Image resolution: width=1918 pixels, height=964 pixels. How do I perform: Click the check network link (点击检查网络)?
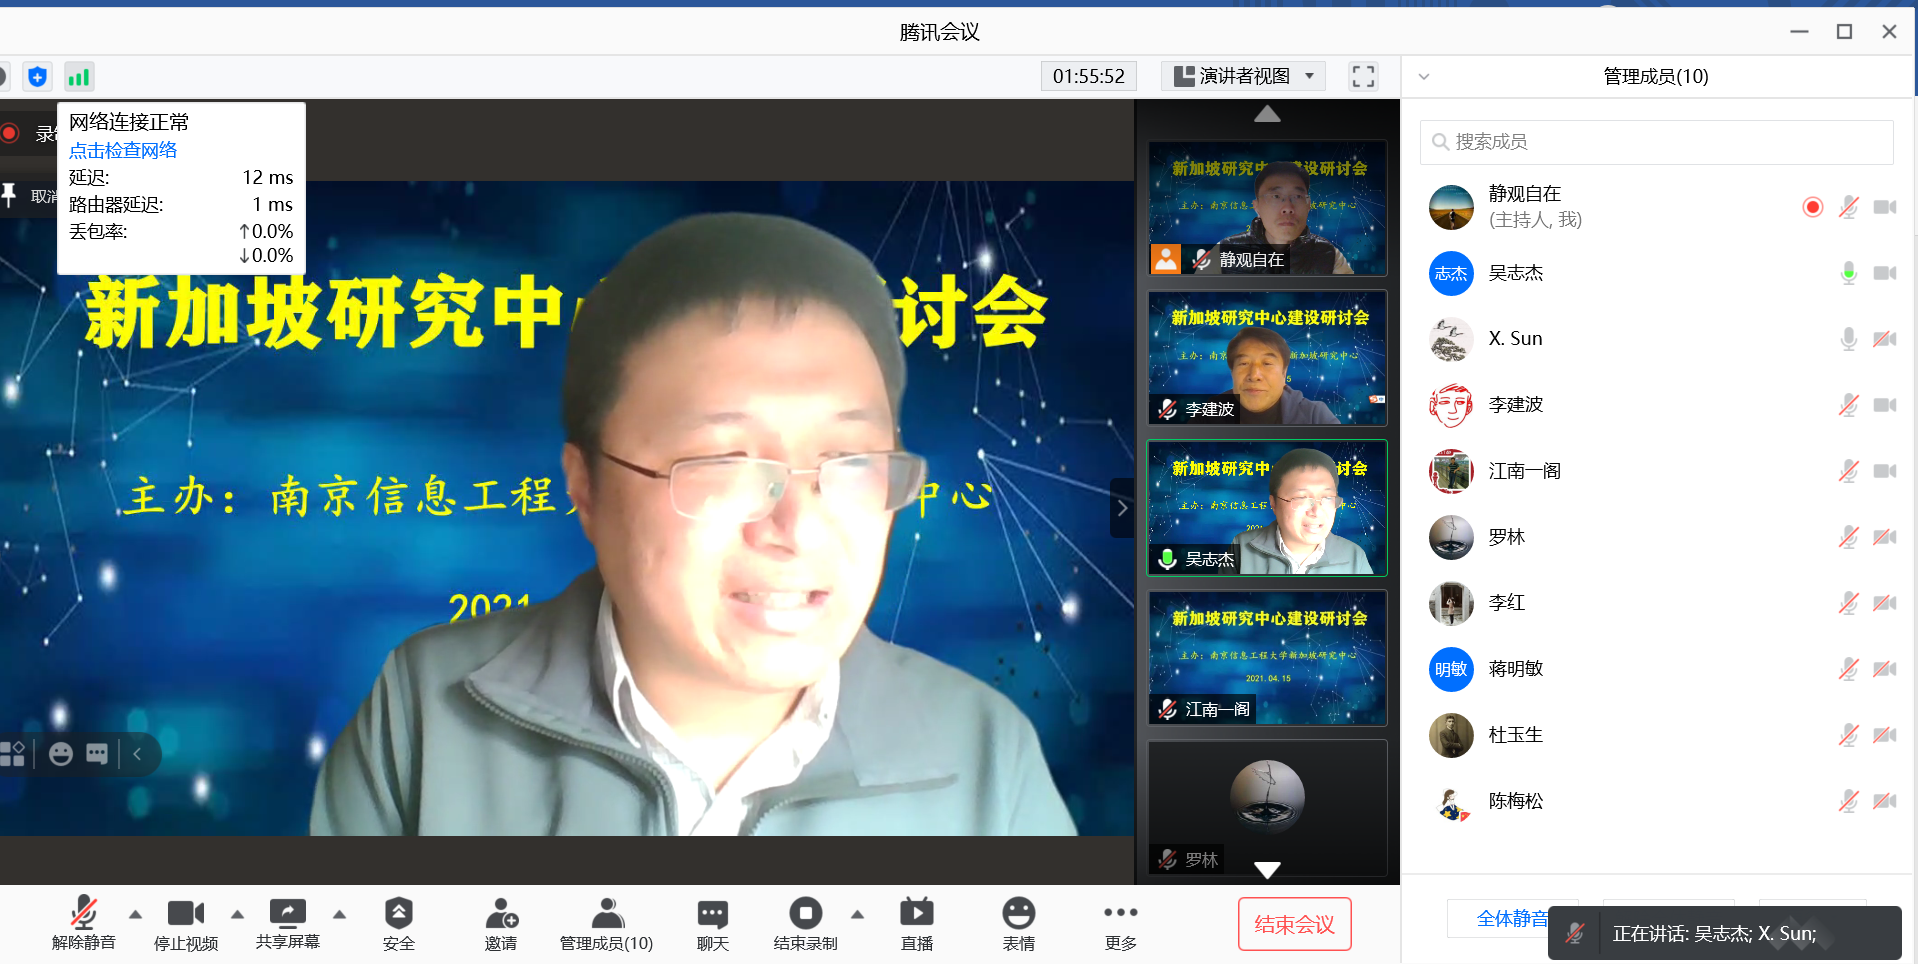click(x=123, y=150)
